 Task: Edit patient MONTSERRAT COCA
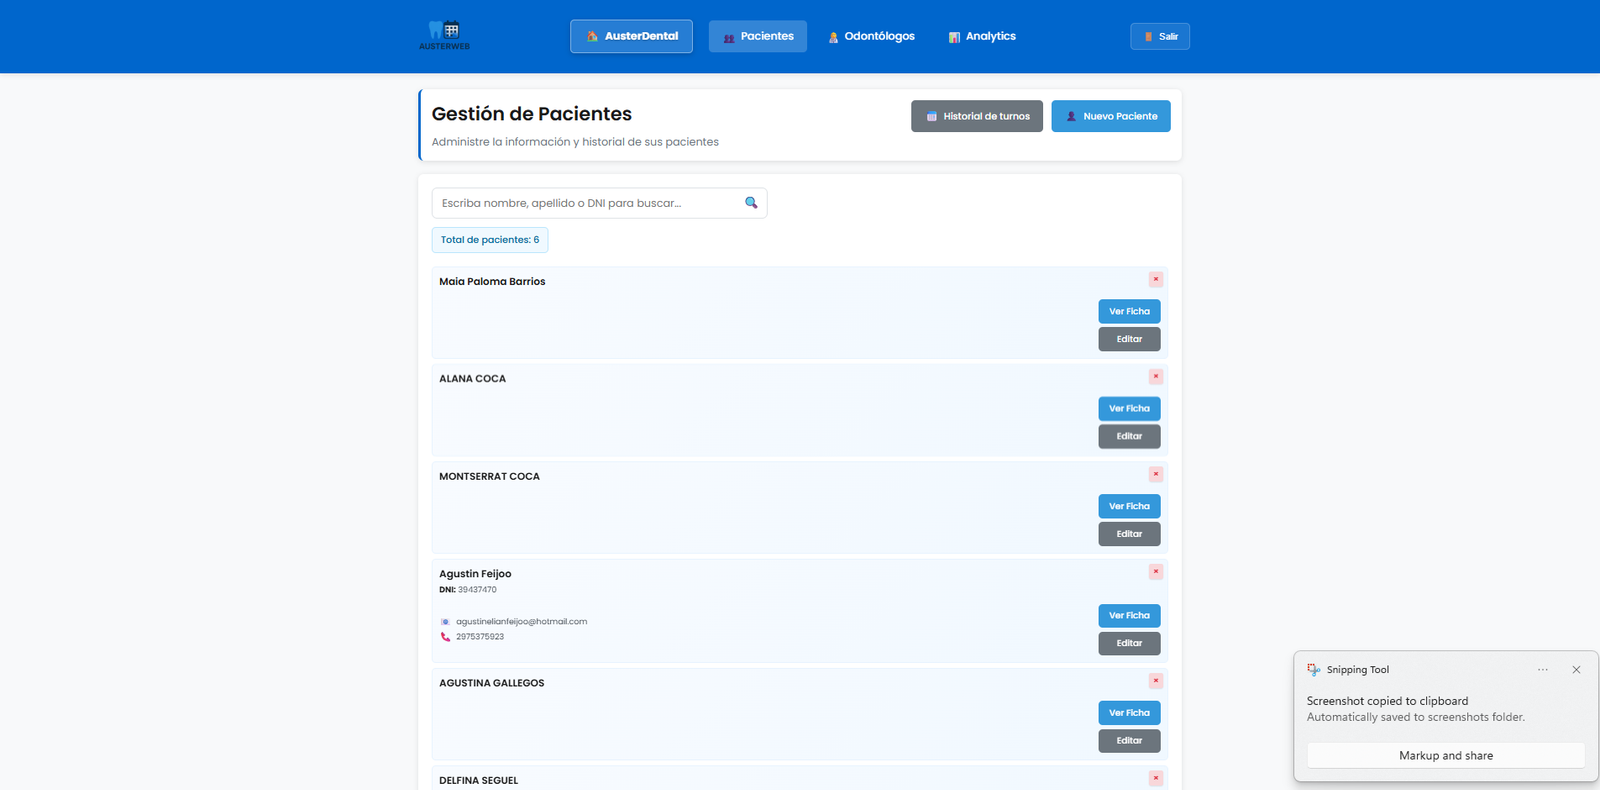(1129, 534)
